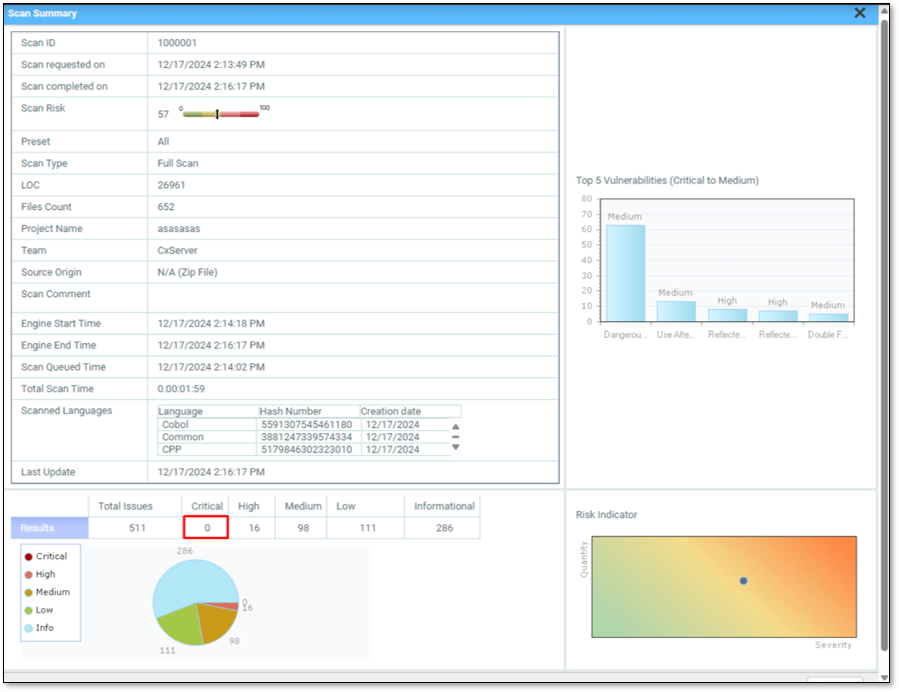Click the Low legend marker
The height and width of the screenshot is (692, 899).
point(29,610)
